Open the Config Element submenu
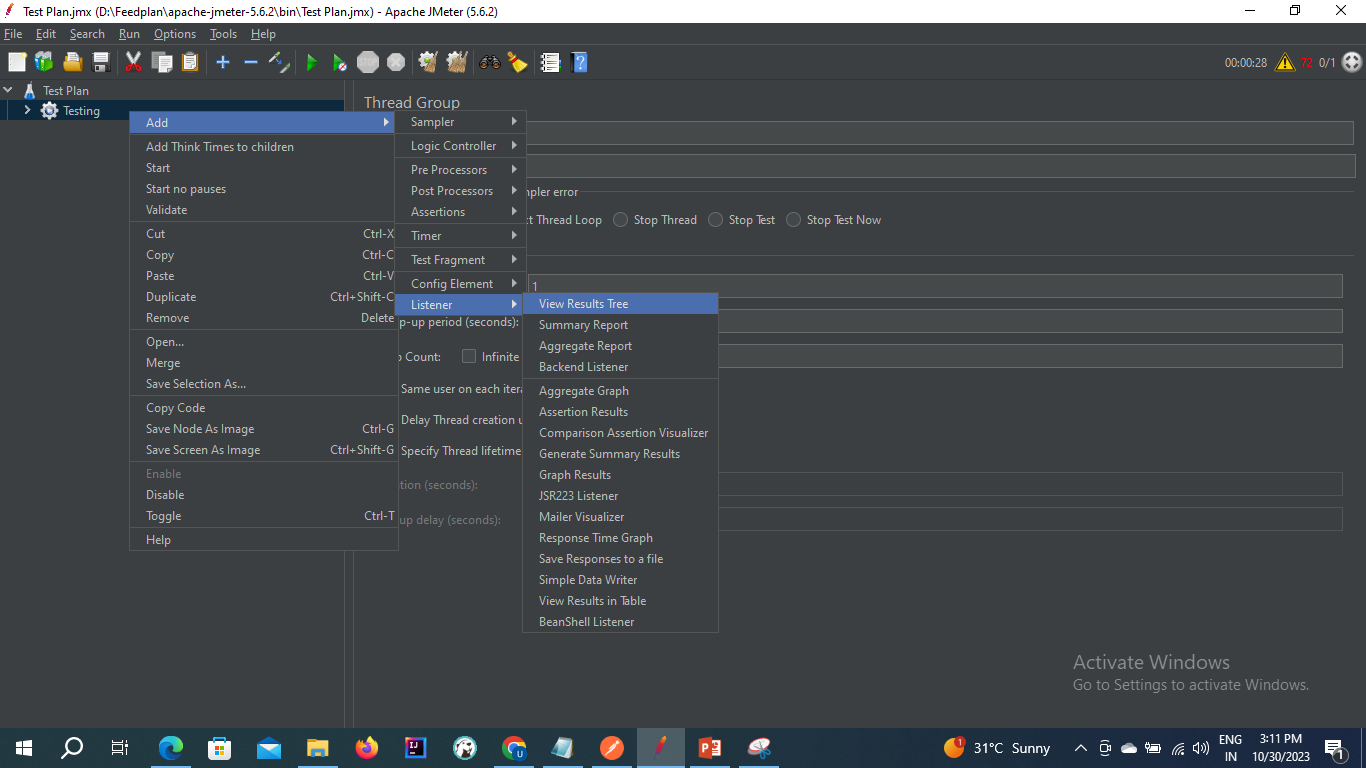Screen dimensions: 1366x768 click(460, 284)
